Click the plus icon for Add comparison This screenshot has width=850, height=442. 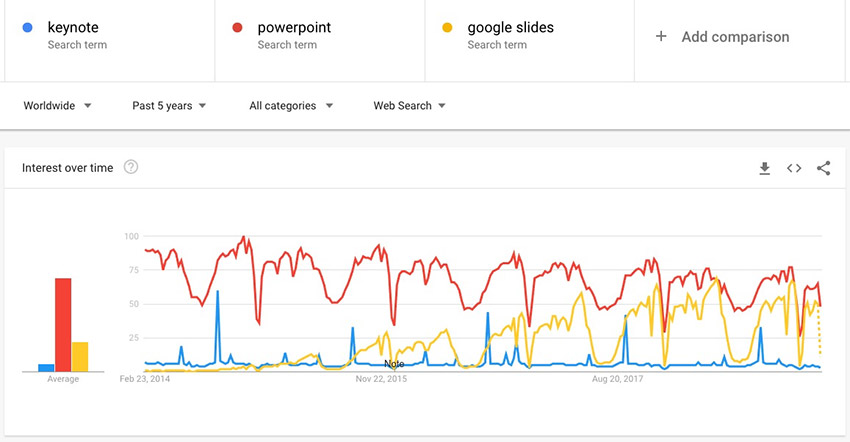[661, 37]
